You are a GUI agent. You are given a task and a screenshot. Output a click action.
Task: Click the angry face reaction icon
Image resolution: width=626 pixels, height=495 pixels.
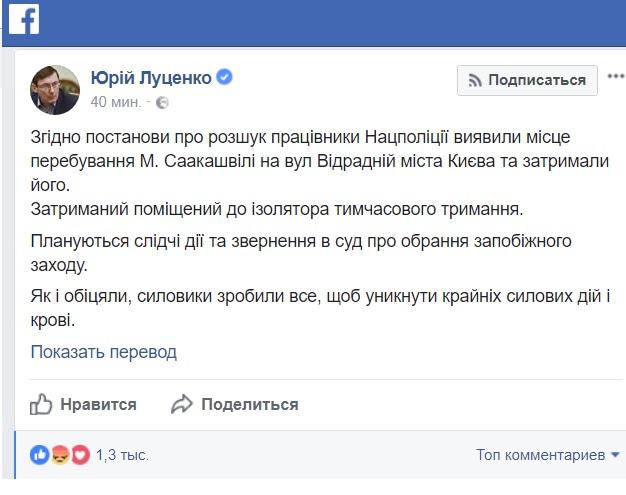click(59, 455)
